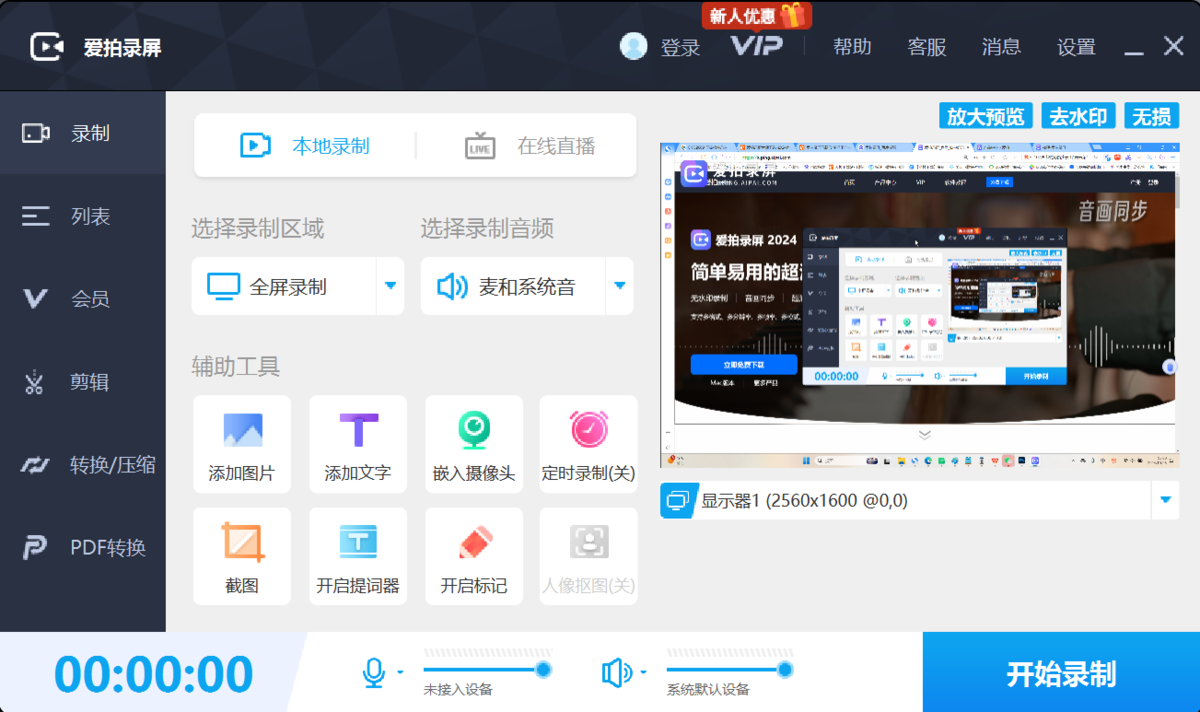Expand the 显示器1 monitor selection dropdown
The width and height of the screenshot is (1200, 712).
click(x=1165, y=499)
